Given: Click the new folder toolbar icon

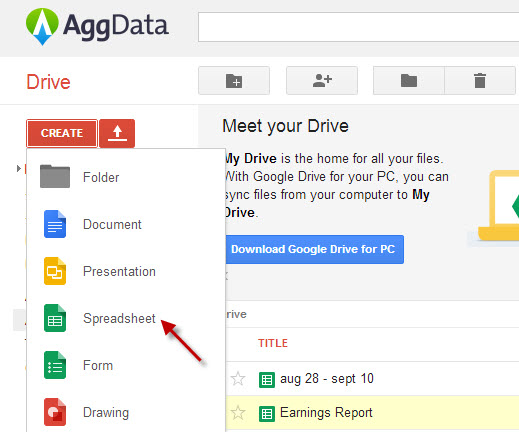Looking at the screenshot, I should click(x=234, y=81).
